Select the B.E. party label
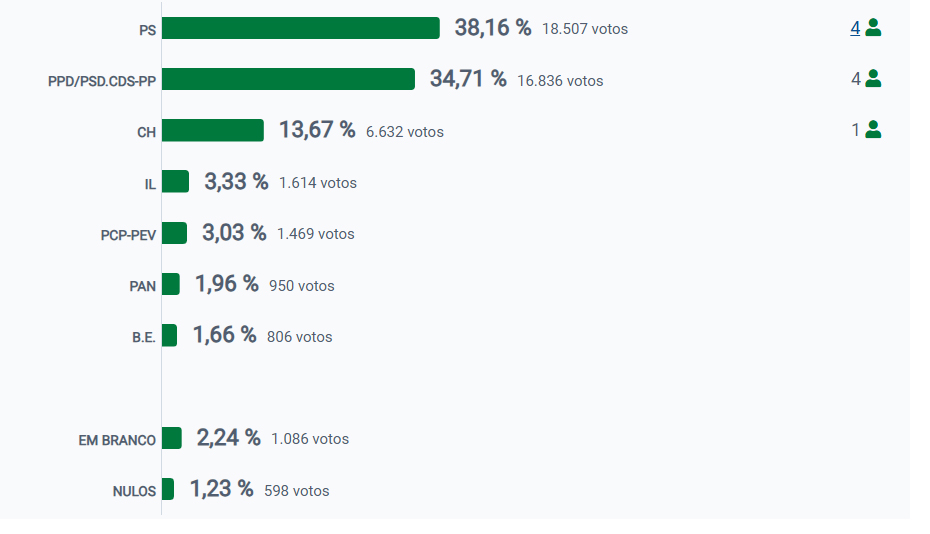 click(x=144, y=337)
